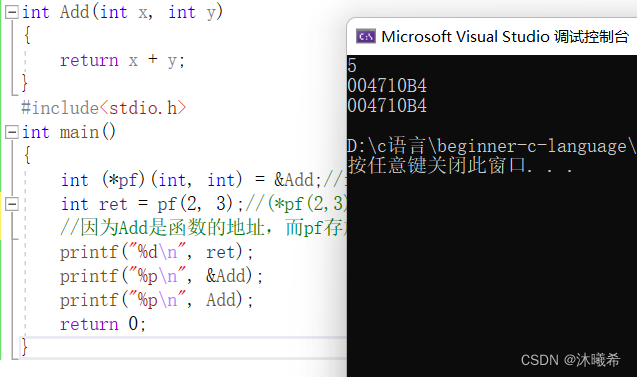Click the 'int Add(int x, int y)' declaration

[122, 12]
